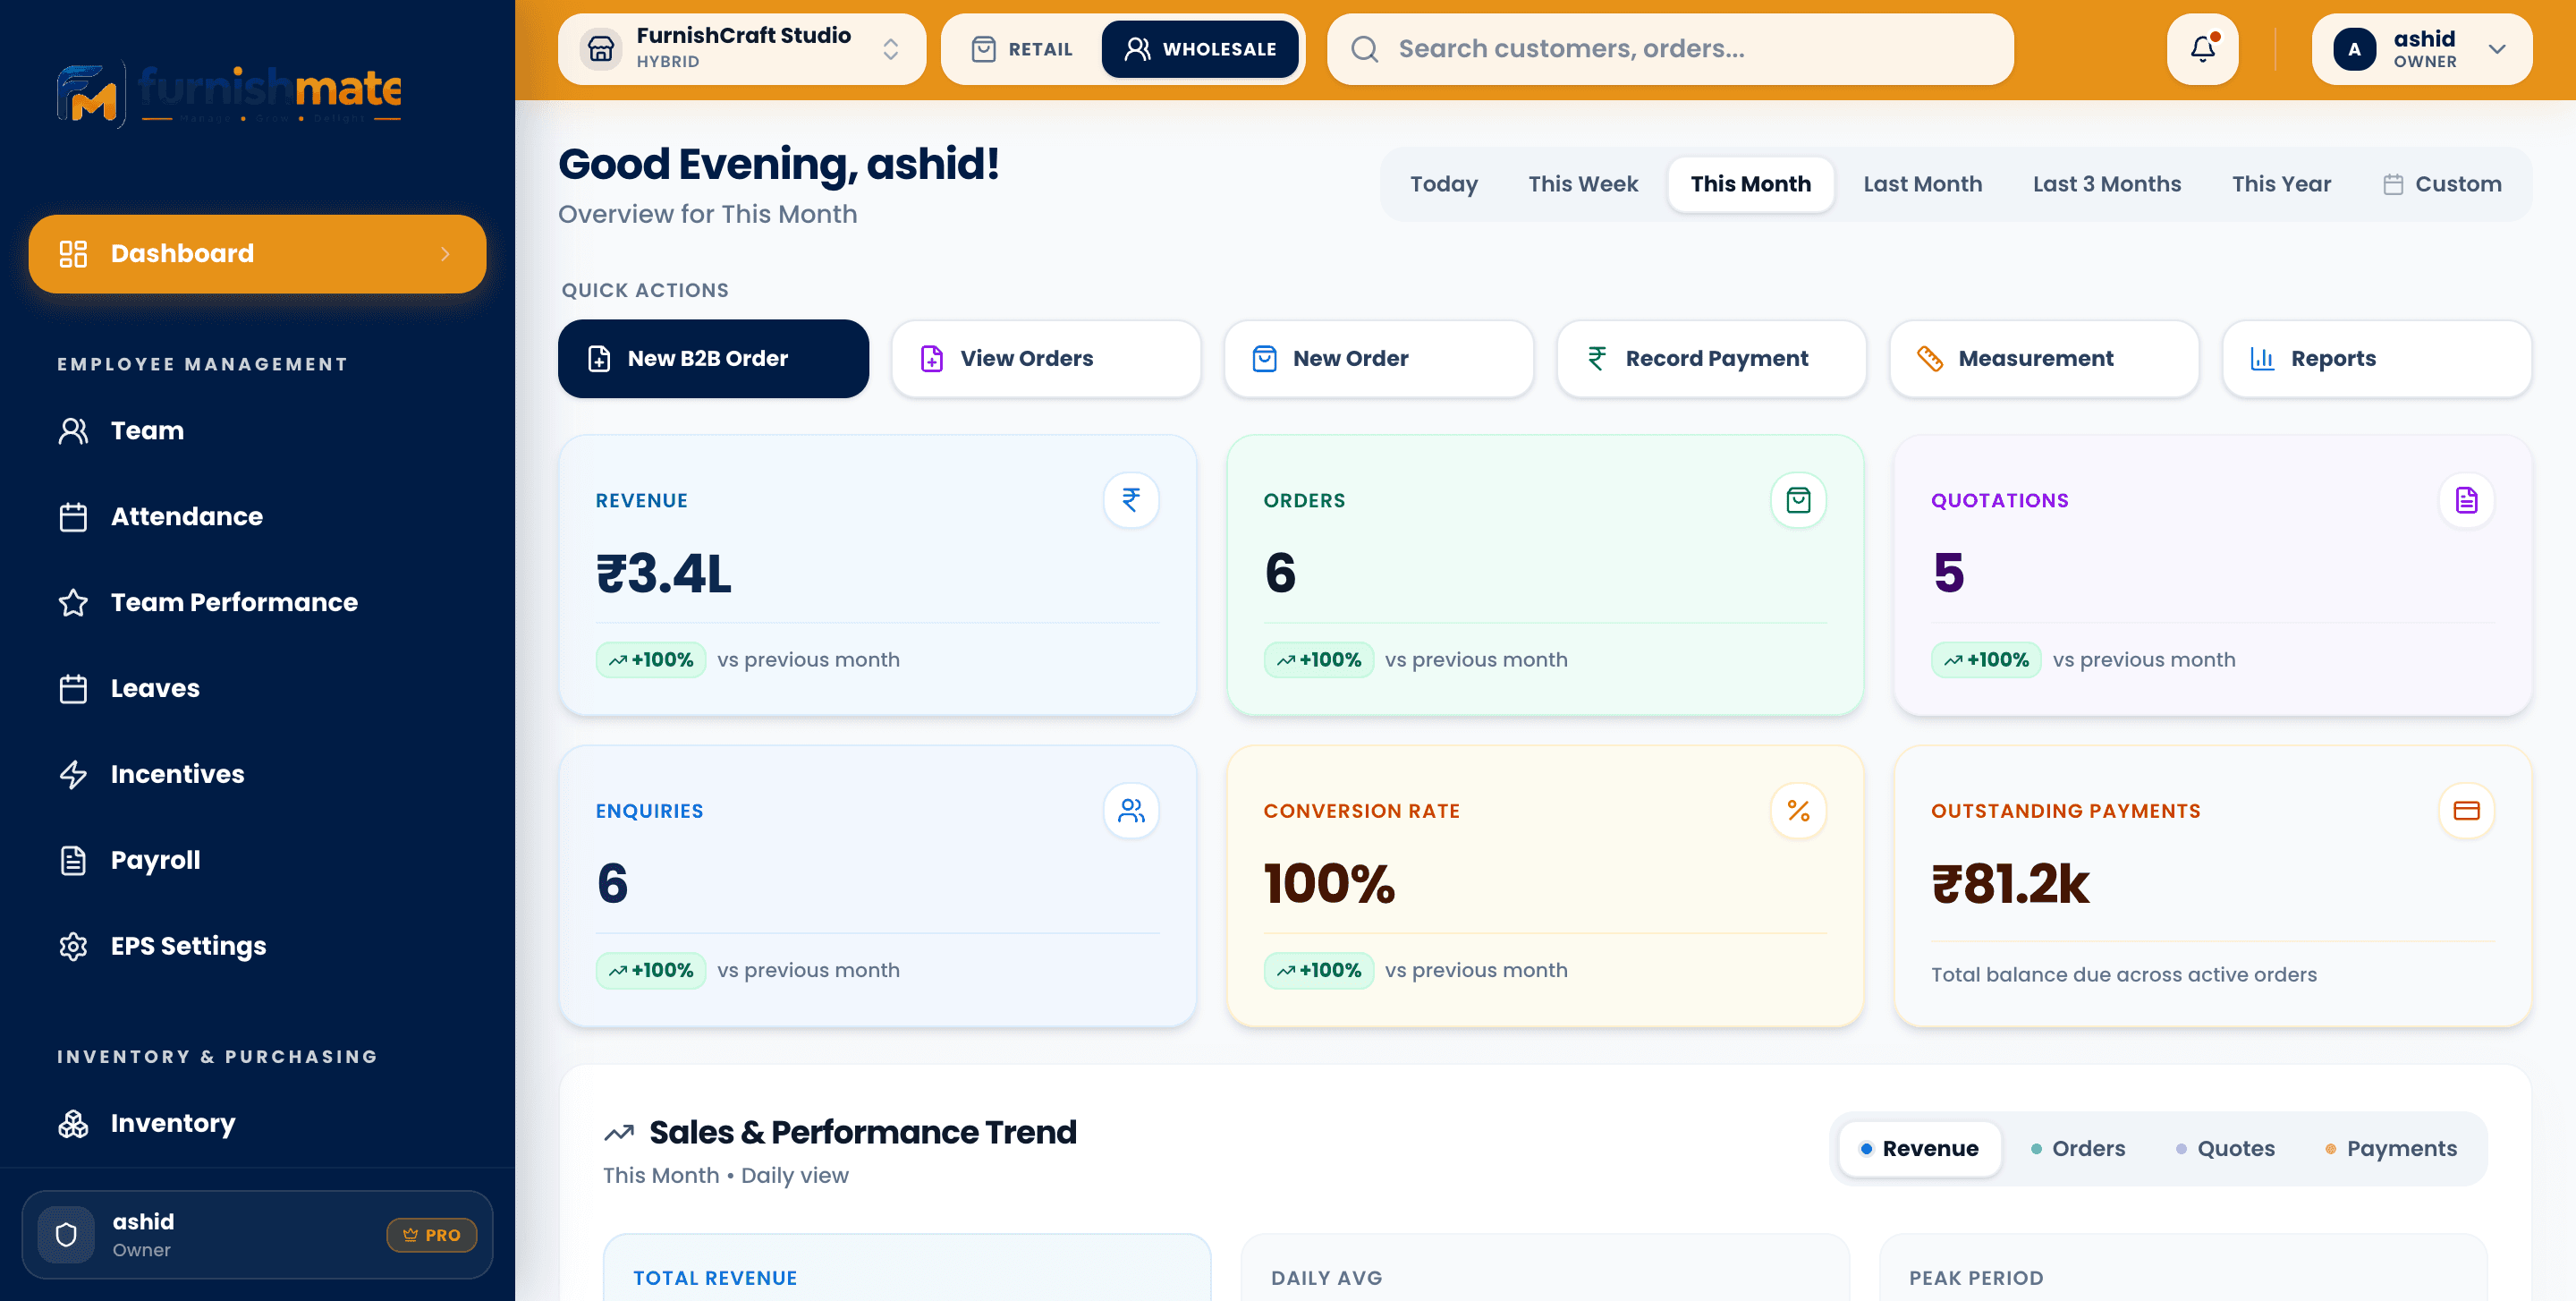Switch to RETAIL mode
Screen dimensions: 2576x1301
point(1022,48)
